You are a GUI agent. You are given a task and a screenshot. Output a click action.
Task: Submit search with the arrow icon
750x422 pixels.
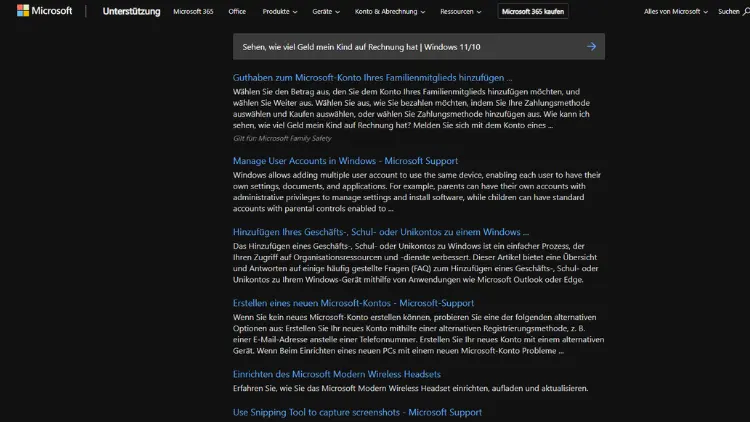[591, 46]
